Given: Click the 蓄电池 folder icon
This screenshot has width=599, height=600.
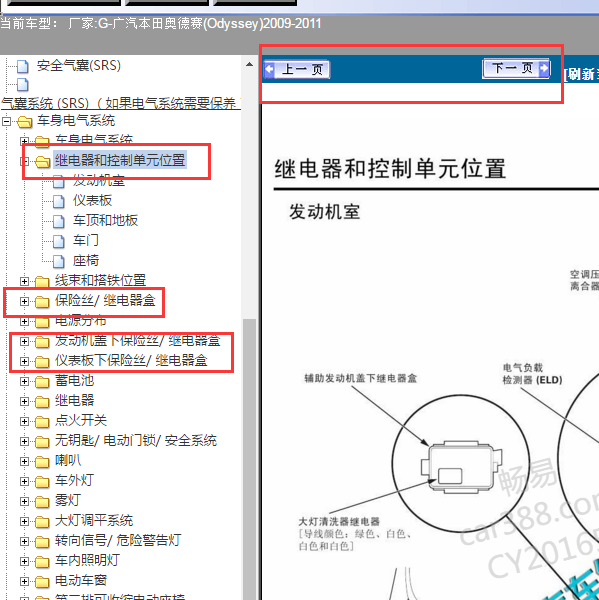Looking at the screenshot, I should [42, 382].
